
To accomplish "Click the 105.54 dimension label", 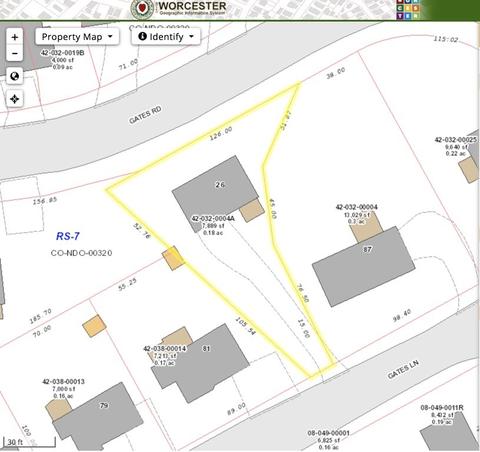I will [246, 326].
